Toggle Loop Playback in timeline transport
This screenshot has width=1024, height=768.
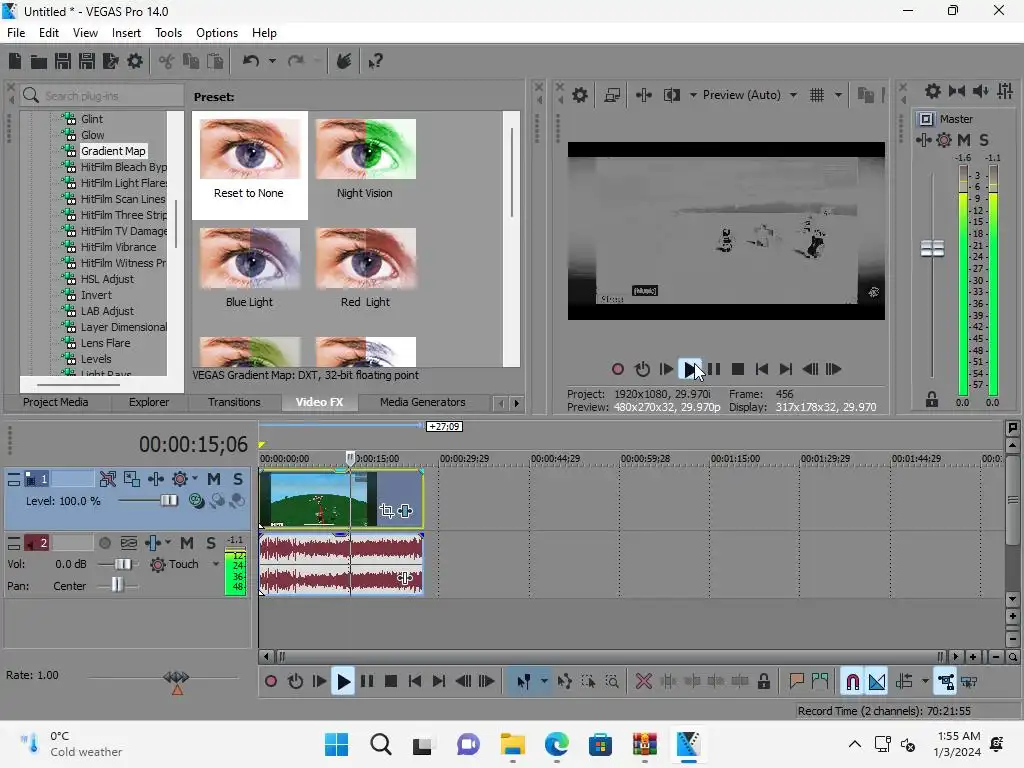coord(295,682)
